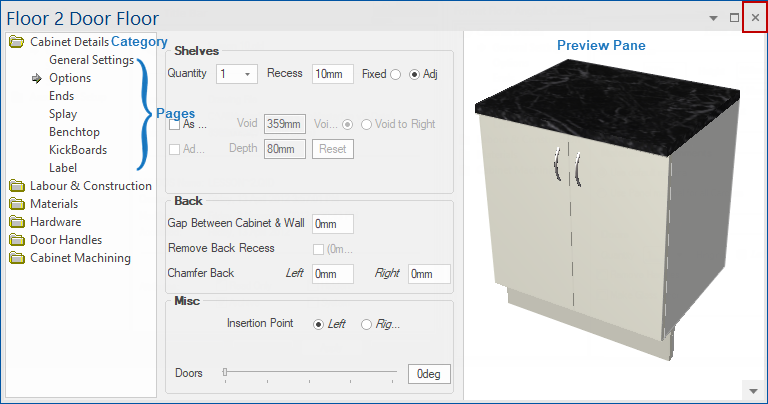Click the Cabinet Details folder icon

click(x=16, y=42)
